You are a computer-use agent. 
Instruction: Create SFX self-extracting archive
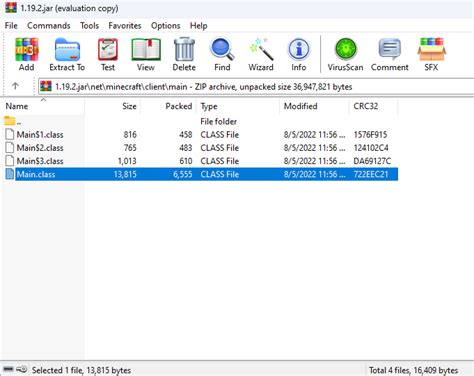click(x=431, y=49)
